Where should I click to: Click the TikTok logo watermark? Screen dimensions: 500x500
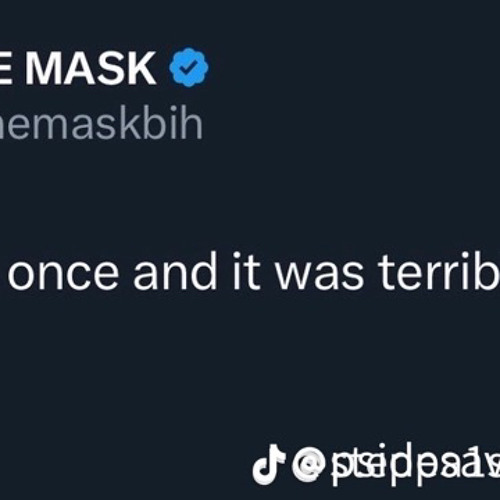pyautogui.click(x=269, y=464)
